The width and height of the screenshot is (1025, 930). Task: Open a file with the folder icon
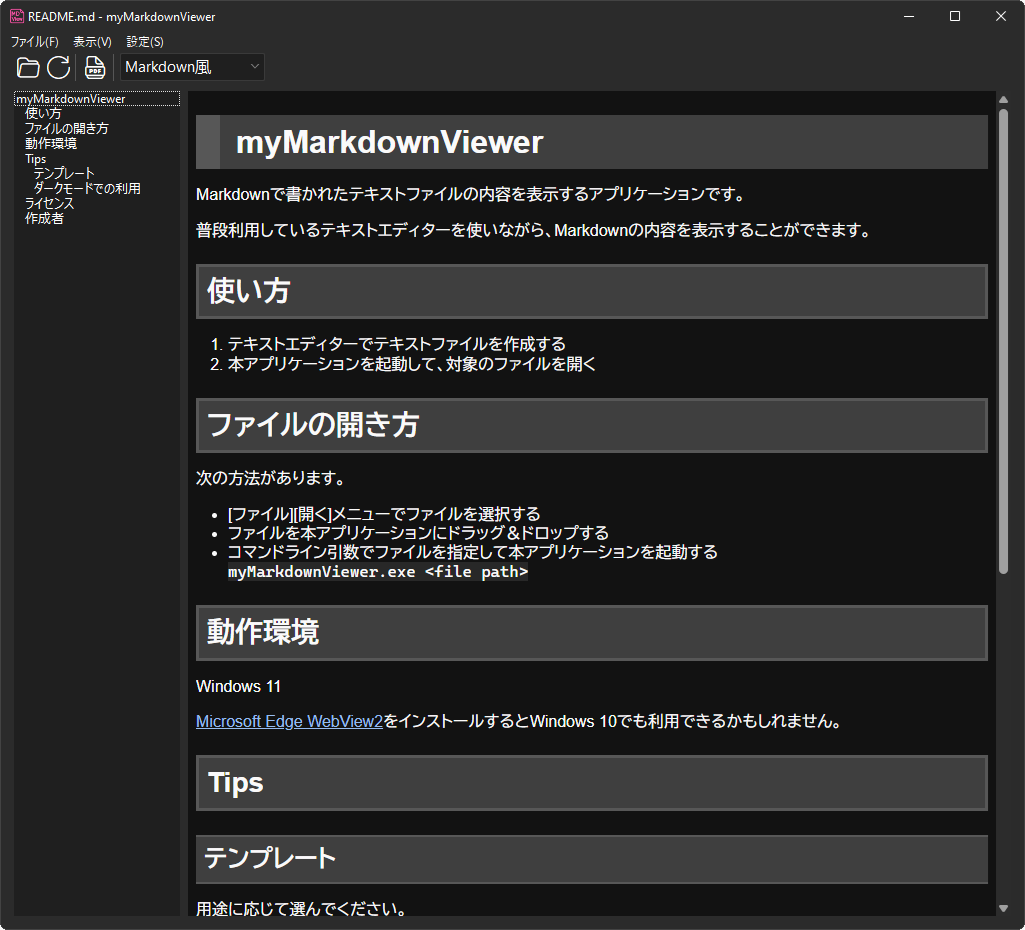[28, 67]
